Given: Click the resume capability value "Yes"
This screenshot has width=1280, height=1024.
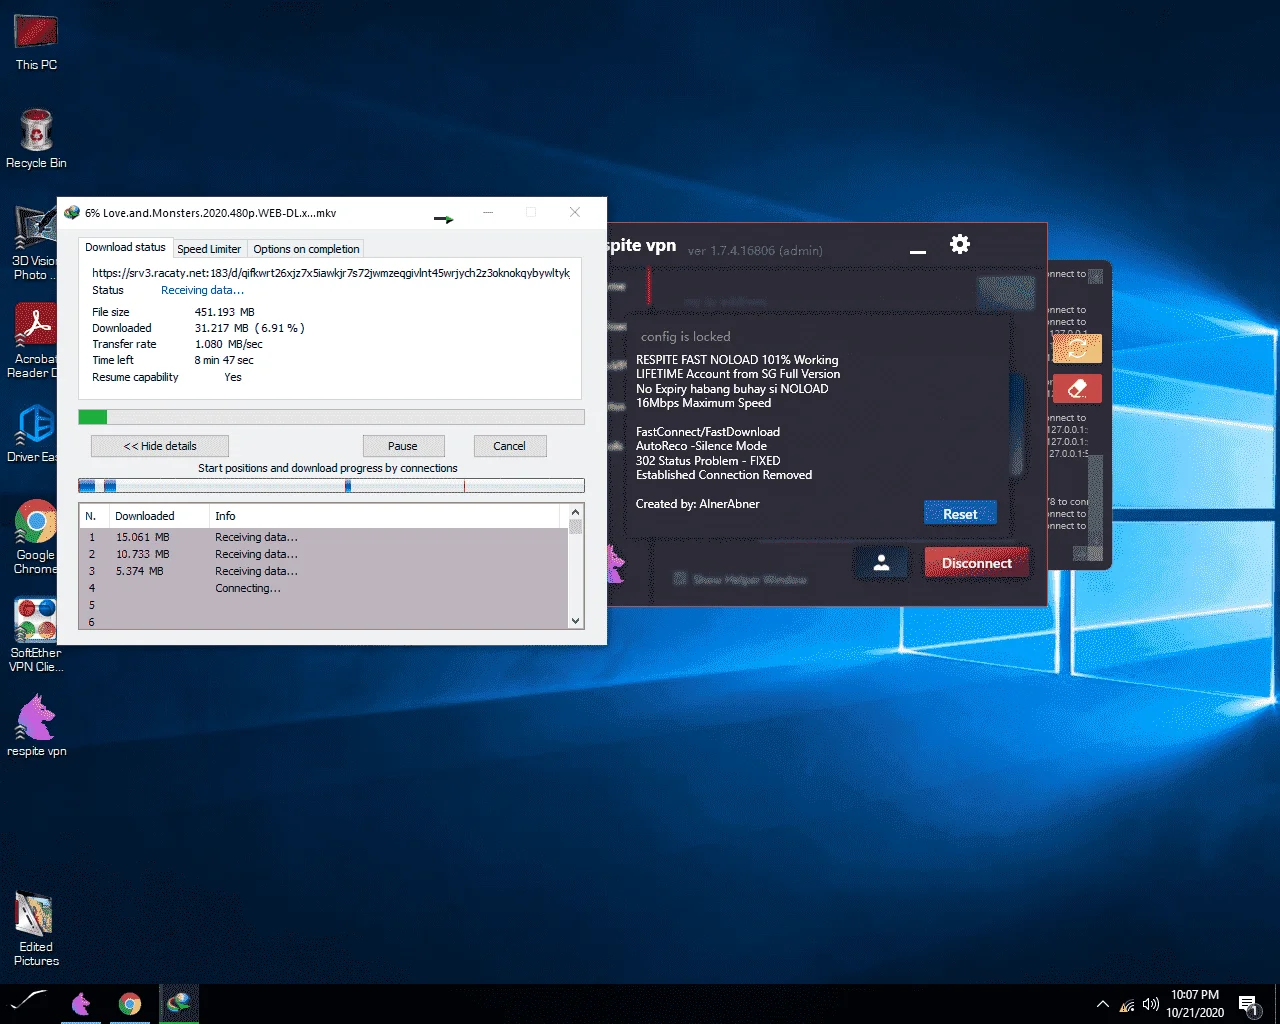Looking at the screenshot, I should click(233, 377).
